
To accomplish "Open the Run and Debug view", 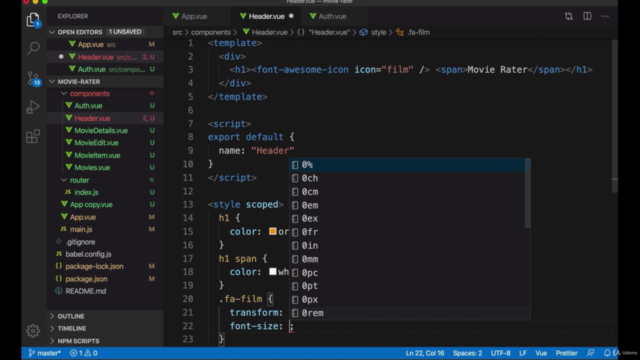I will tap(33, 107).
